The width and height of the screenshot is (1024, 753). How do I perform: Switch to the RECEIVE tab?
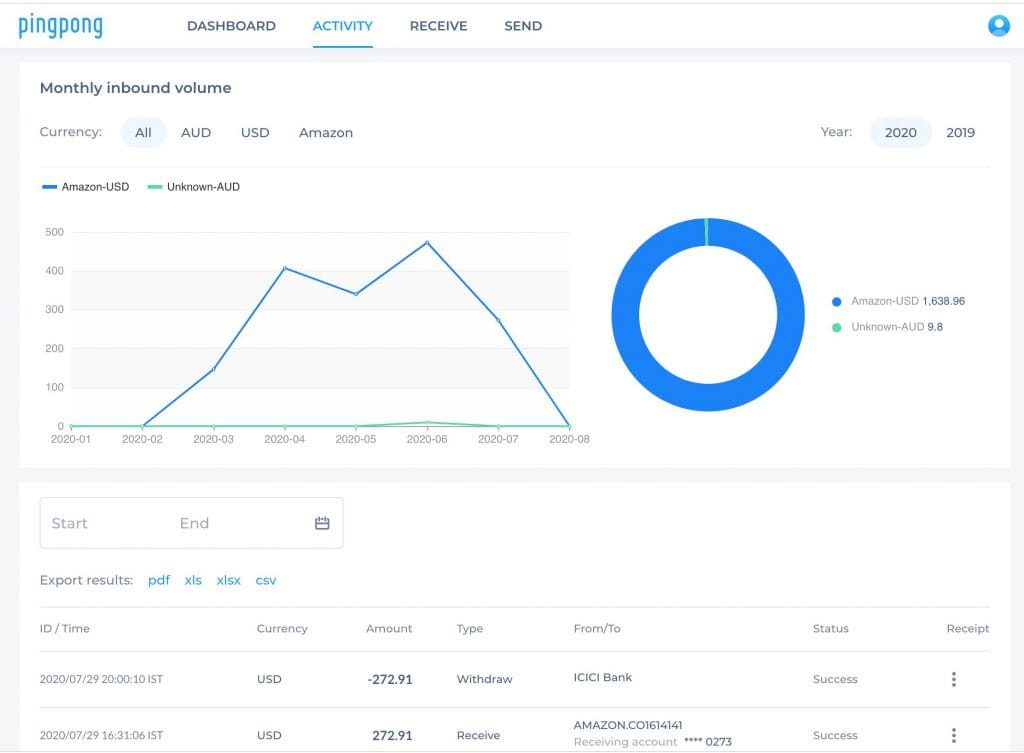coord(438,26)
